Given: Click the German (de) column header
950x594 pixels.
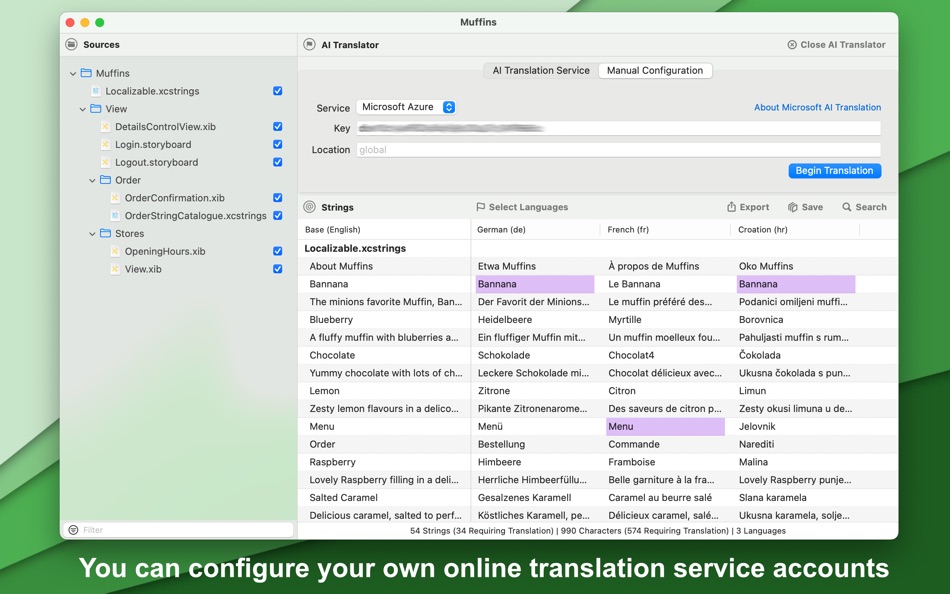Looking at the screenshot, I should [x=536, y=230].
